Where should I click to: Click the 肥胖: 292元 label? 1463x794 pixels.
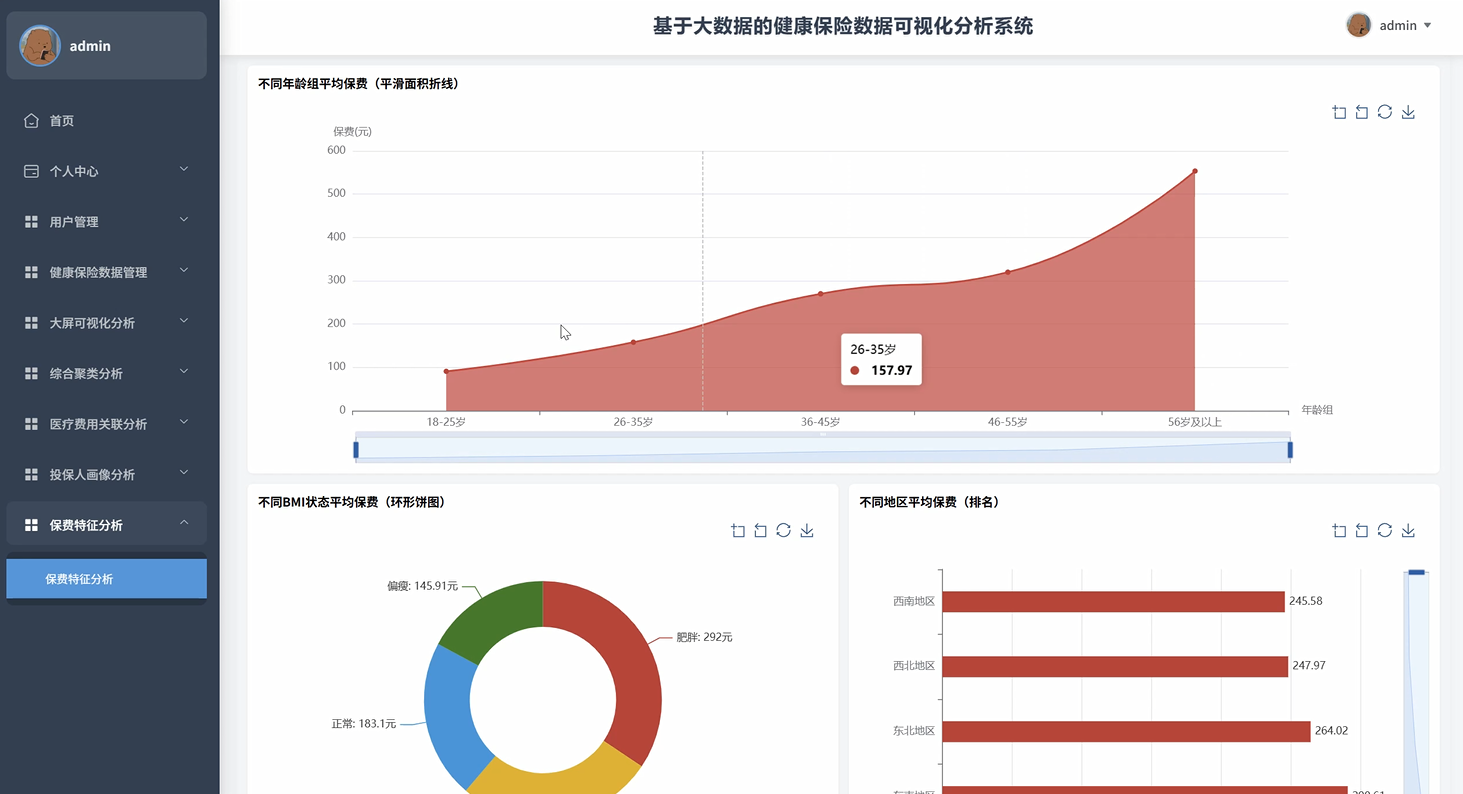coord(704,637)
